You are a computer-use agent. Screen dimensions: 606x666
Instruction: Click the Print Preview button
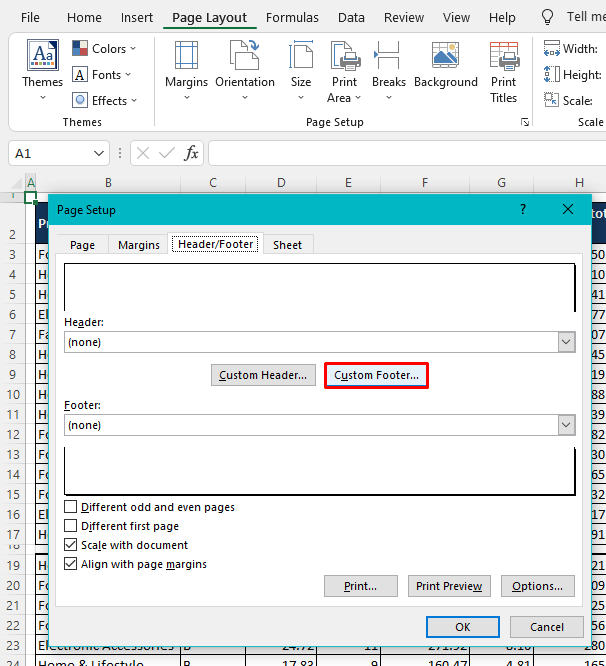coord(449,586)
